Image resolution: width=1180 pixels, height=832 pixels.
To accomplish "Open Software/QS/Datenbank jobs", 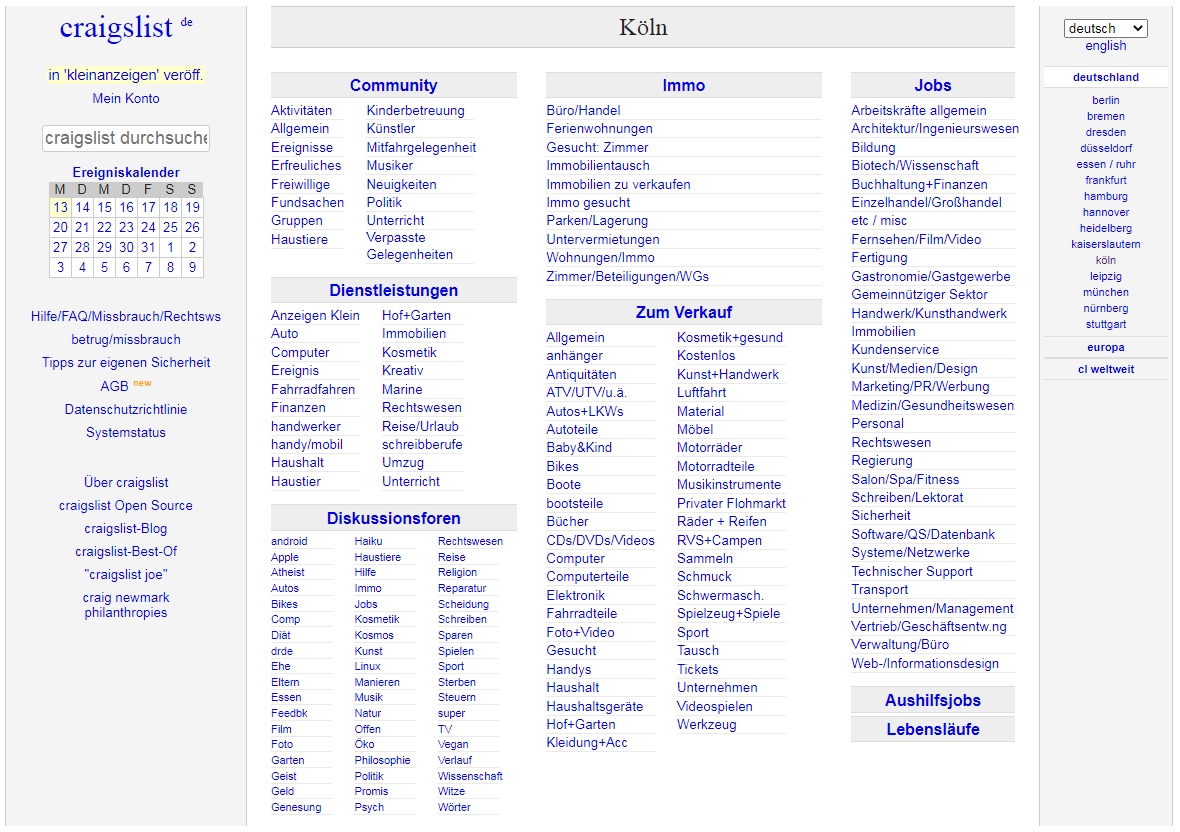I will [x=923, y=534].
